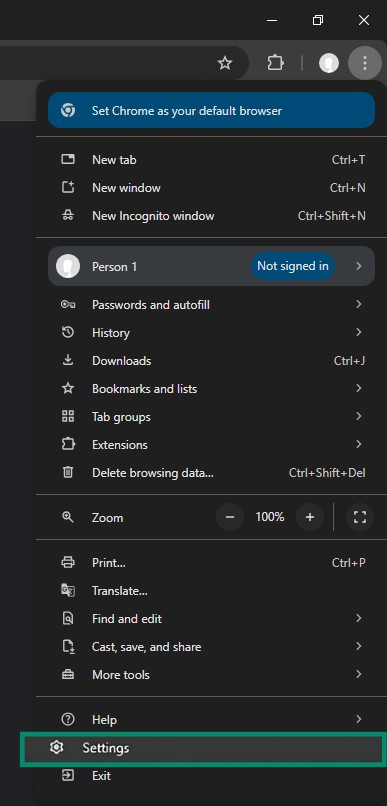Expand the More tools submenu arrow
The height and width of the screenshot is (806, 387).
pos(359,674)
